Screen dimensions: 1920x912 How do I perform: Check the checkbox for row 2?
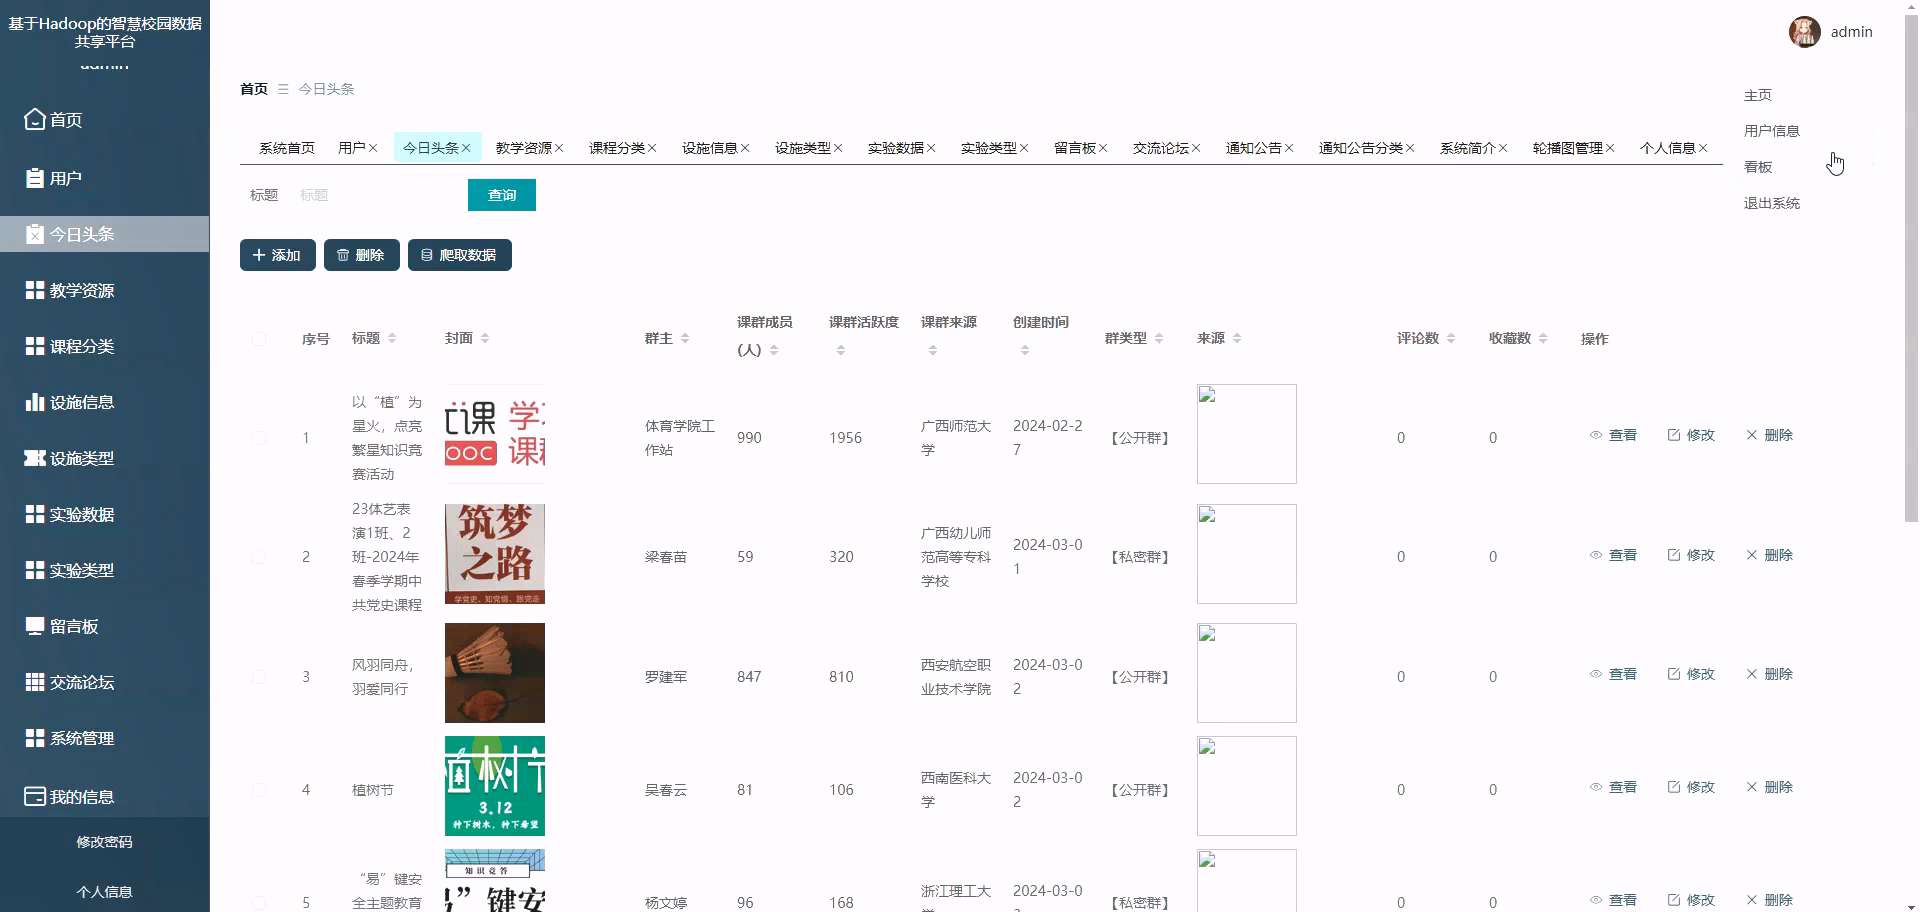pos(259,557)
